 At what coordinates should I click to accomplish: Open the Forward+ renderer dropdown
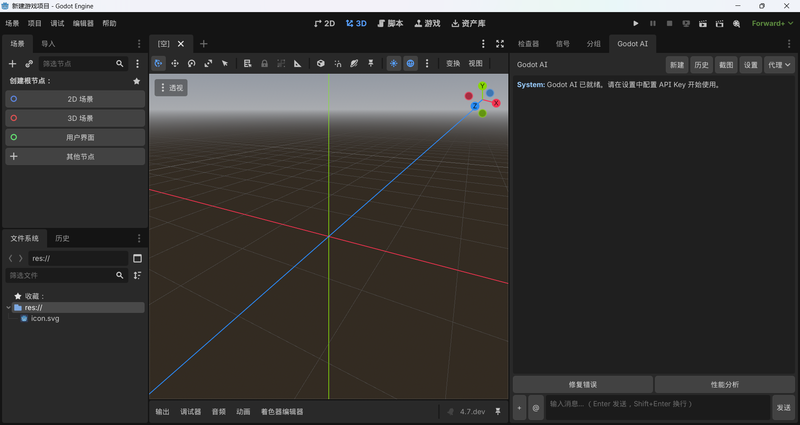[x=772, y=23]
